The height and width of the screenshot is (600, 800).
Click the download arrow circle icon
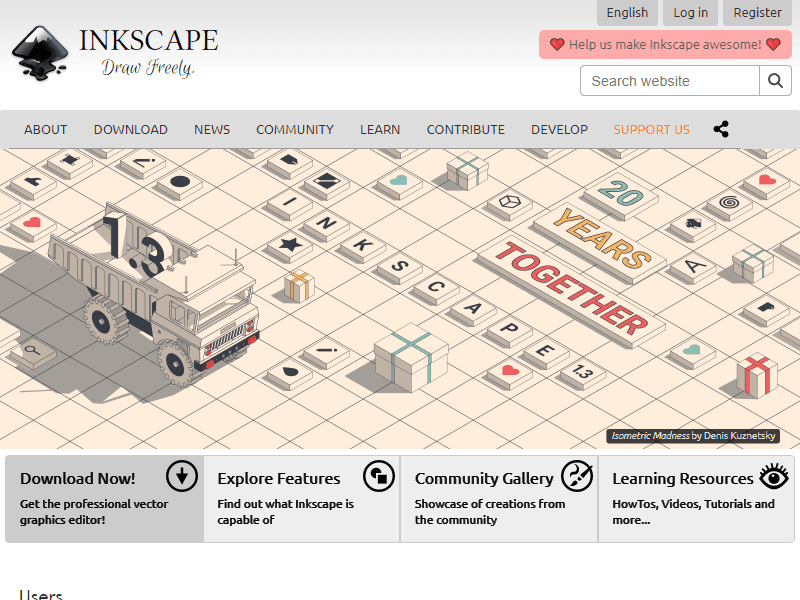coord(181,476)
